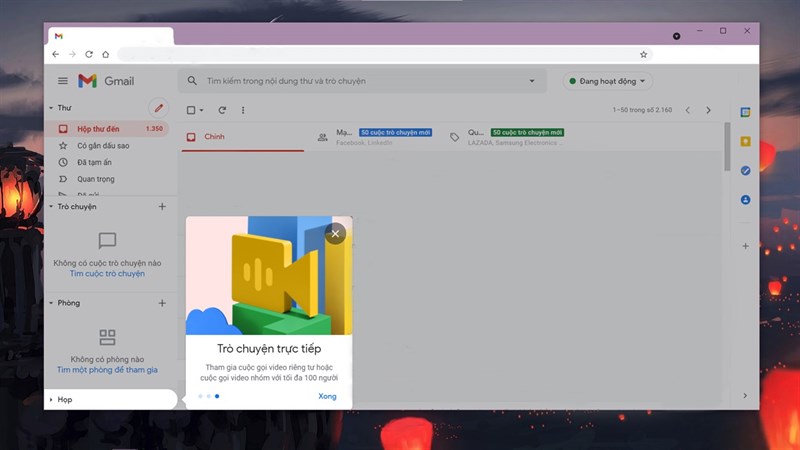This screenshot has height=450, width=800.
Task: Switch to the Chính tab
Action: point(243,137)
